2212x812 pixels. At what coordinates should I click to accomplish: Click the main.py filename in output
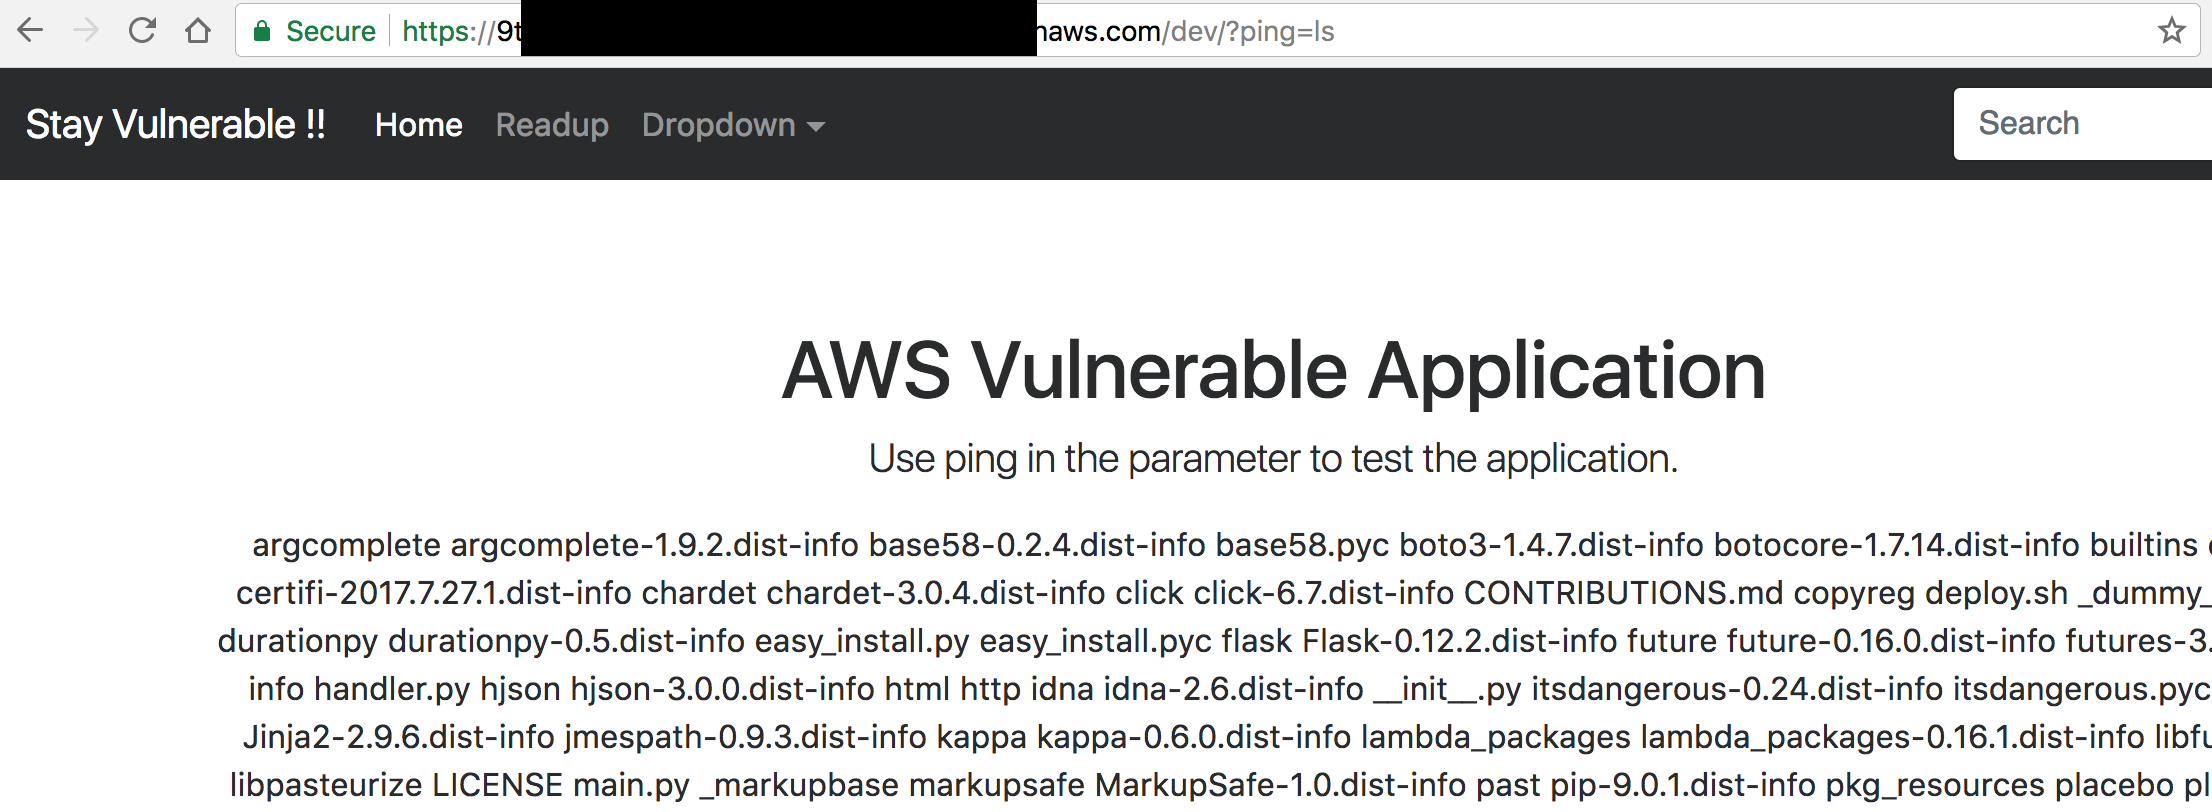(x=631, y=785)
